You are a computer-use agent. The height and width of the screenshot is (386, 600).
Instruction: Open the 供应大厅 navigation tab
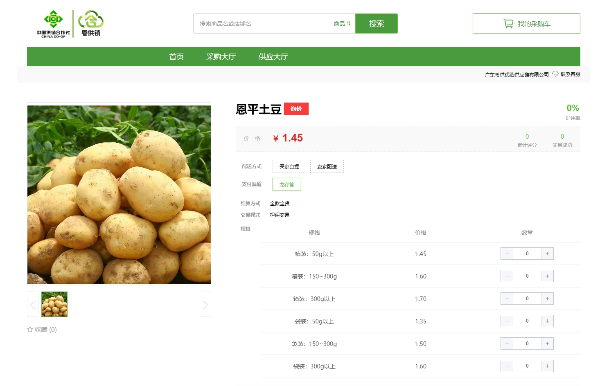[x=273, y=57]
